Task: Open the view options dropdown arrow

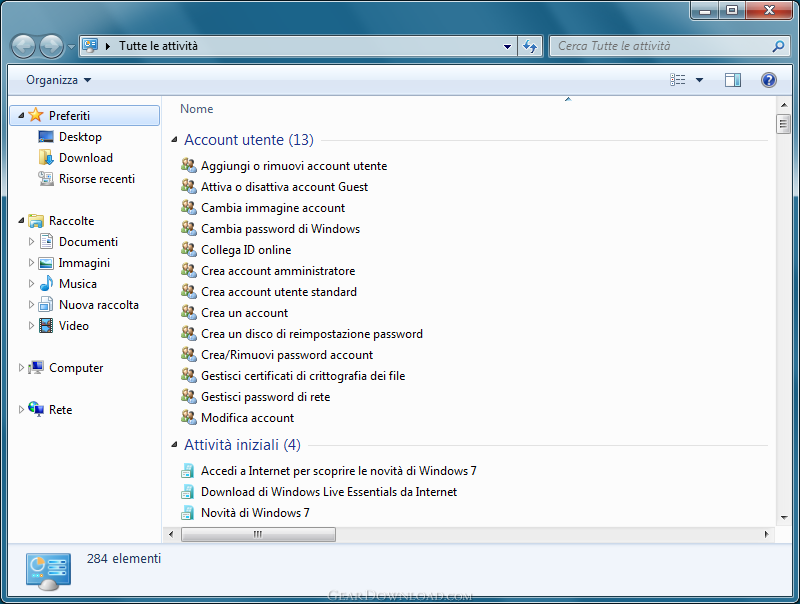Action: [699, 80]
